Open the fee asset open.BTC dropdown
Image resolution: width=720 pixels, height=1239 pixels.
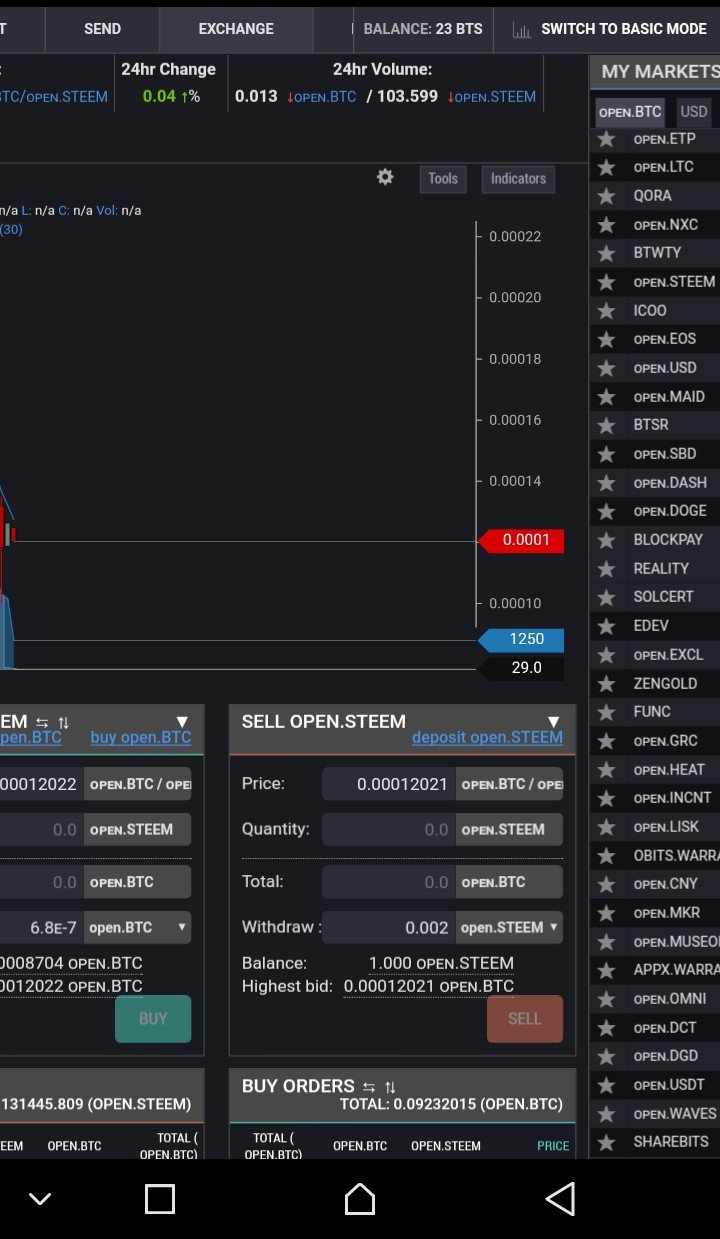(137, 927)
